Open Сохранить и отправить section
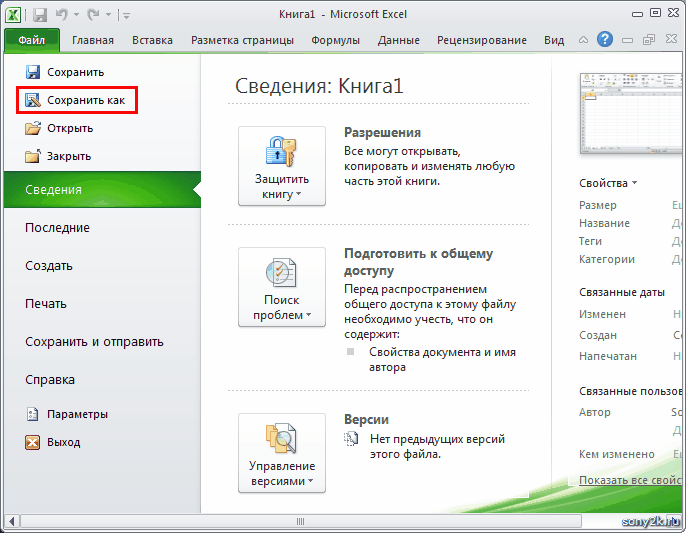The image size is (686, 533). pyautogui.click(x=94, y=342)
